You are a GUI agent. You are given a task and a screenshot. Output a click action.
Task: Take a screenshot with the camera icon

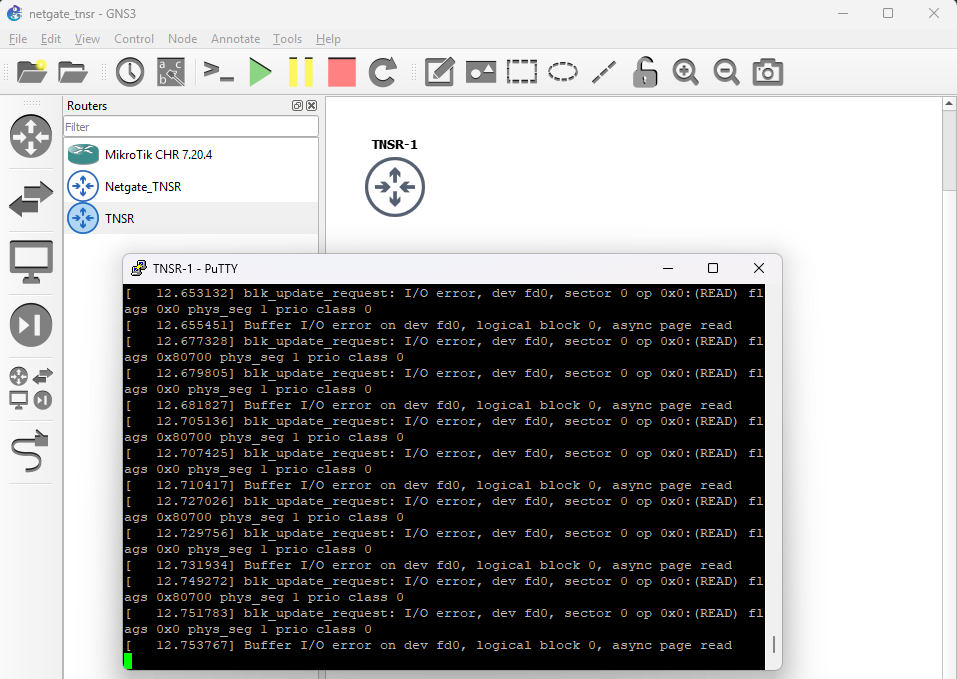pos(767,72)
